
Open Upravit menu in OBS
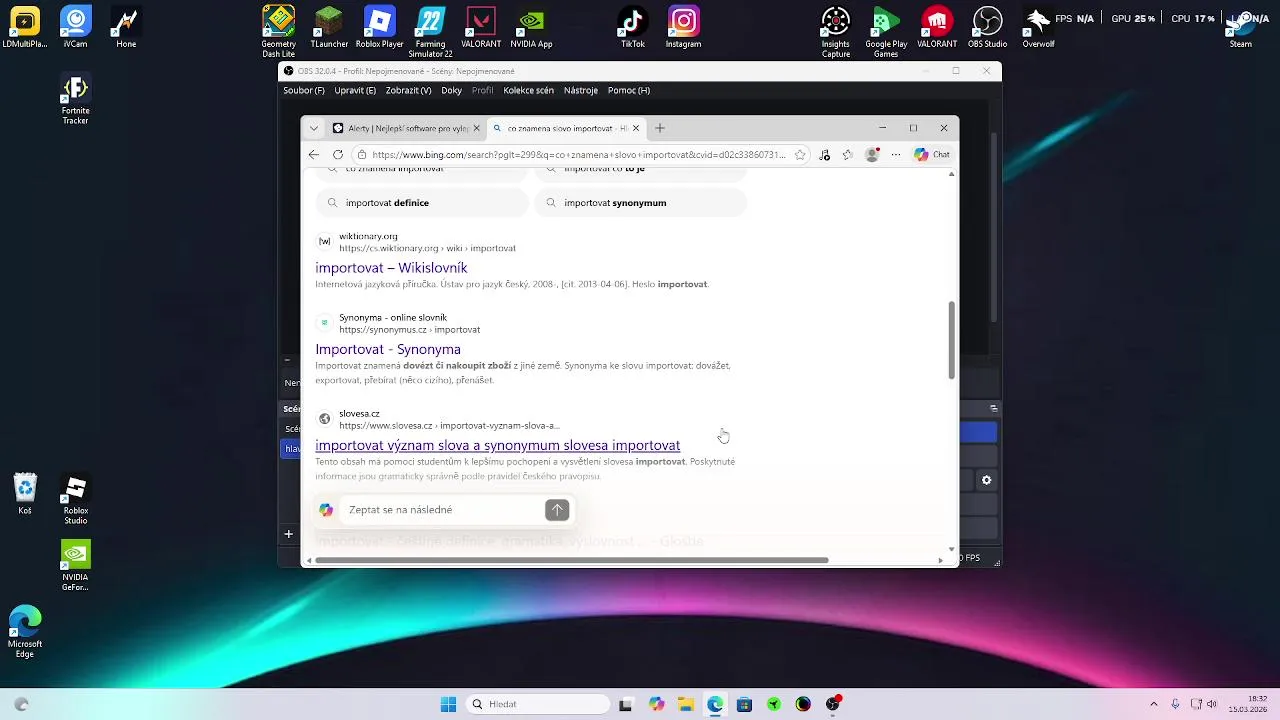point(355,90)
